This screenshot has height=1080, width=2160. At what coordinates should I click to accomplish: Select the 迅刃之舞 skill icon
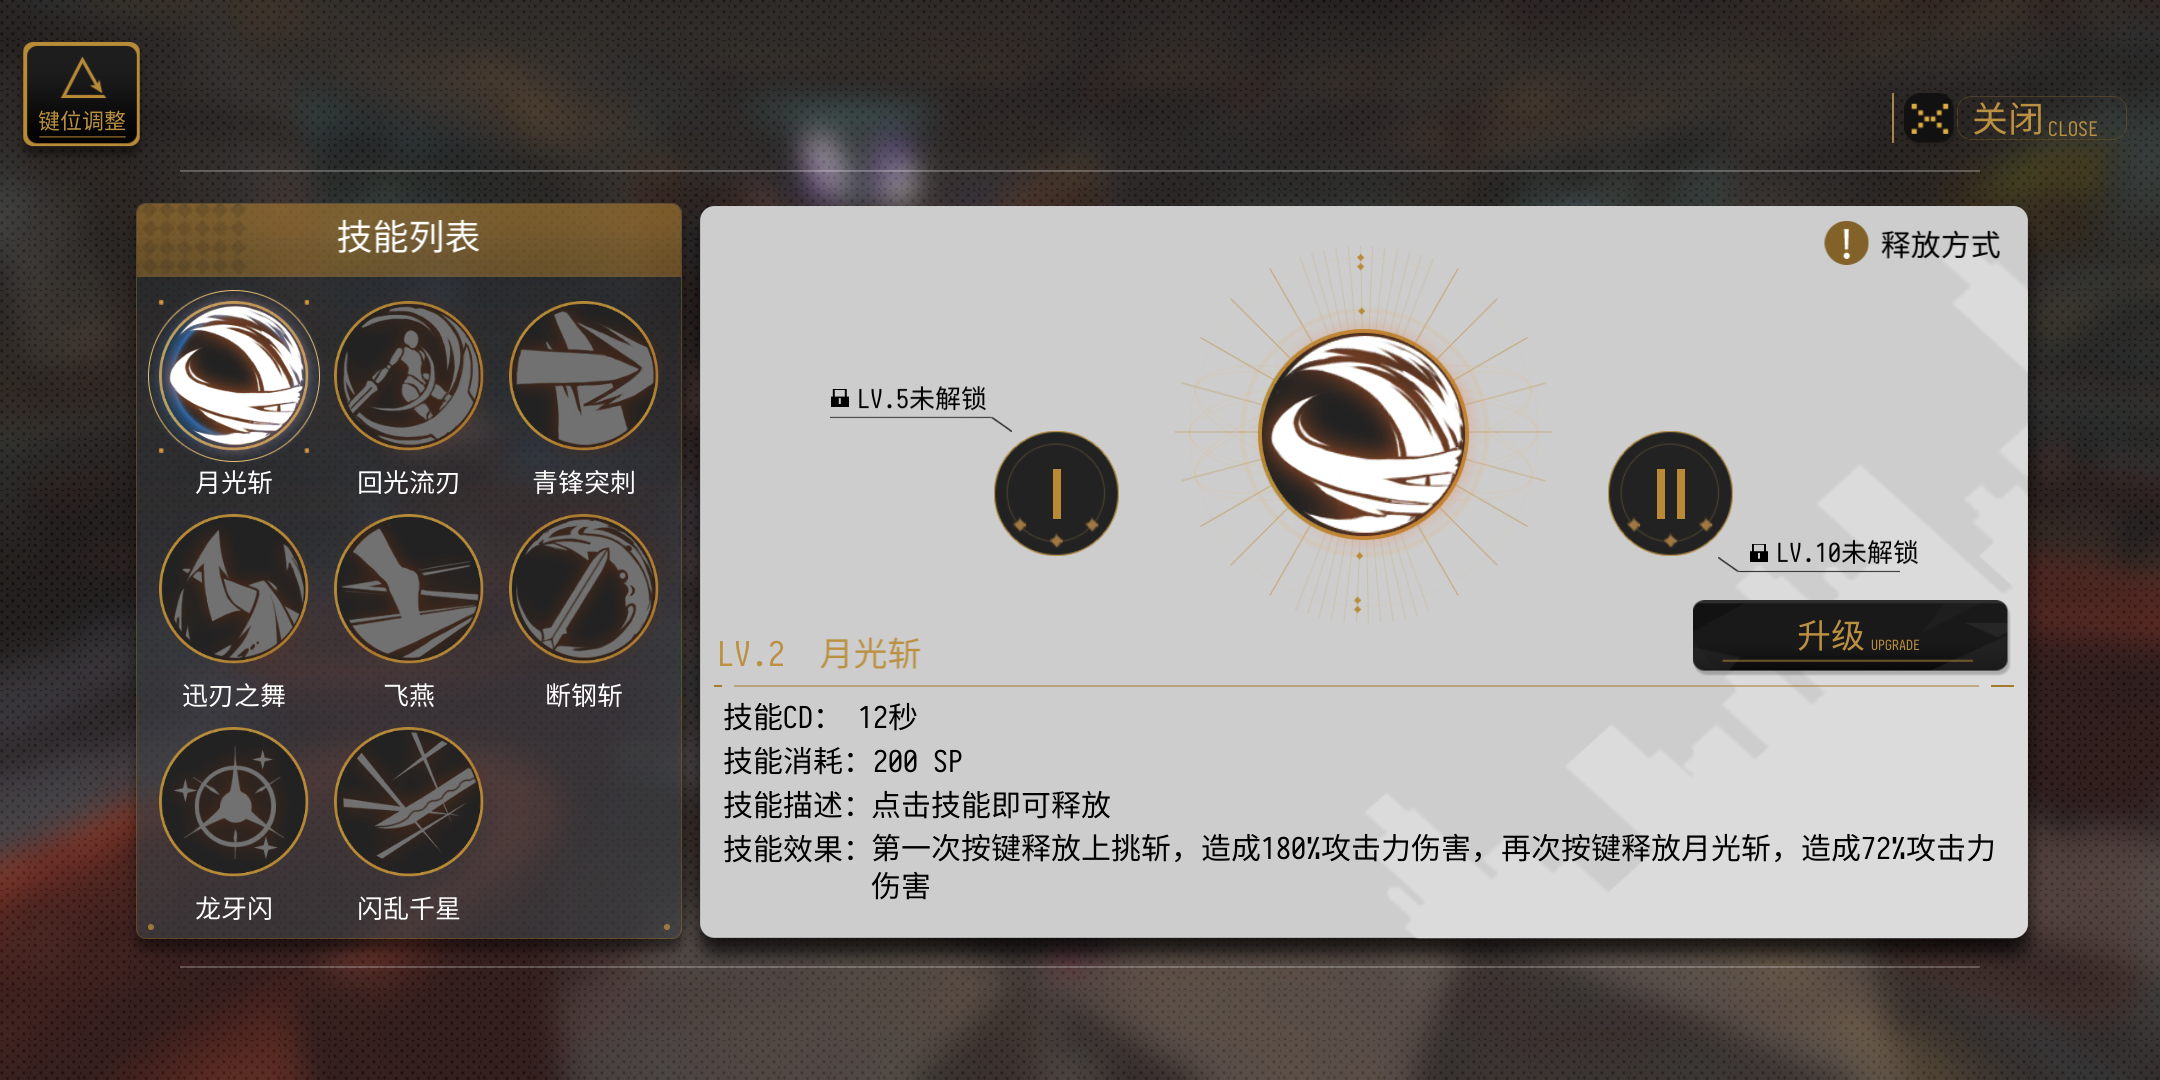234,589
